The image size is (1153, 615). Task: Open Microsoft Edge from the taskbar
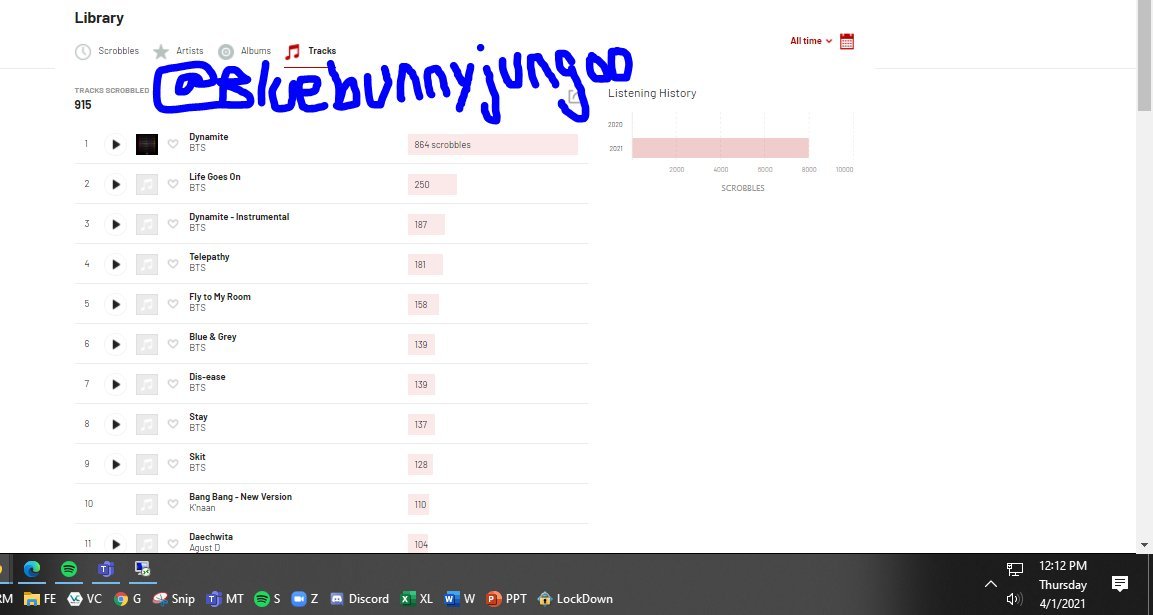coord(32,569)
